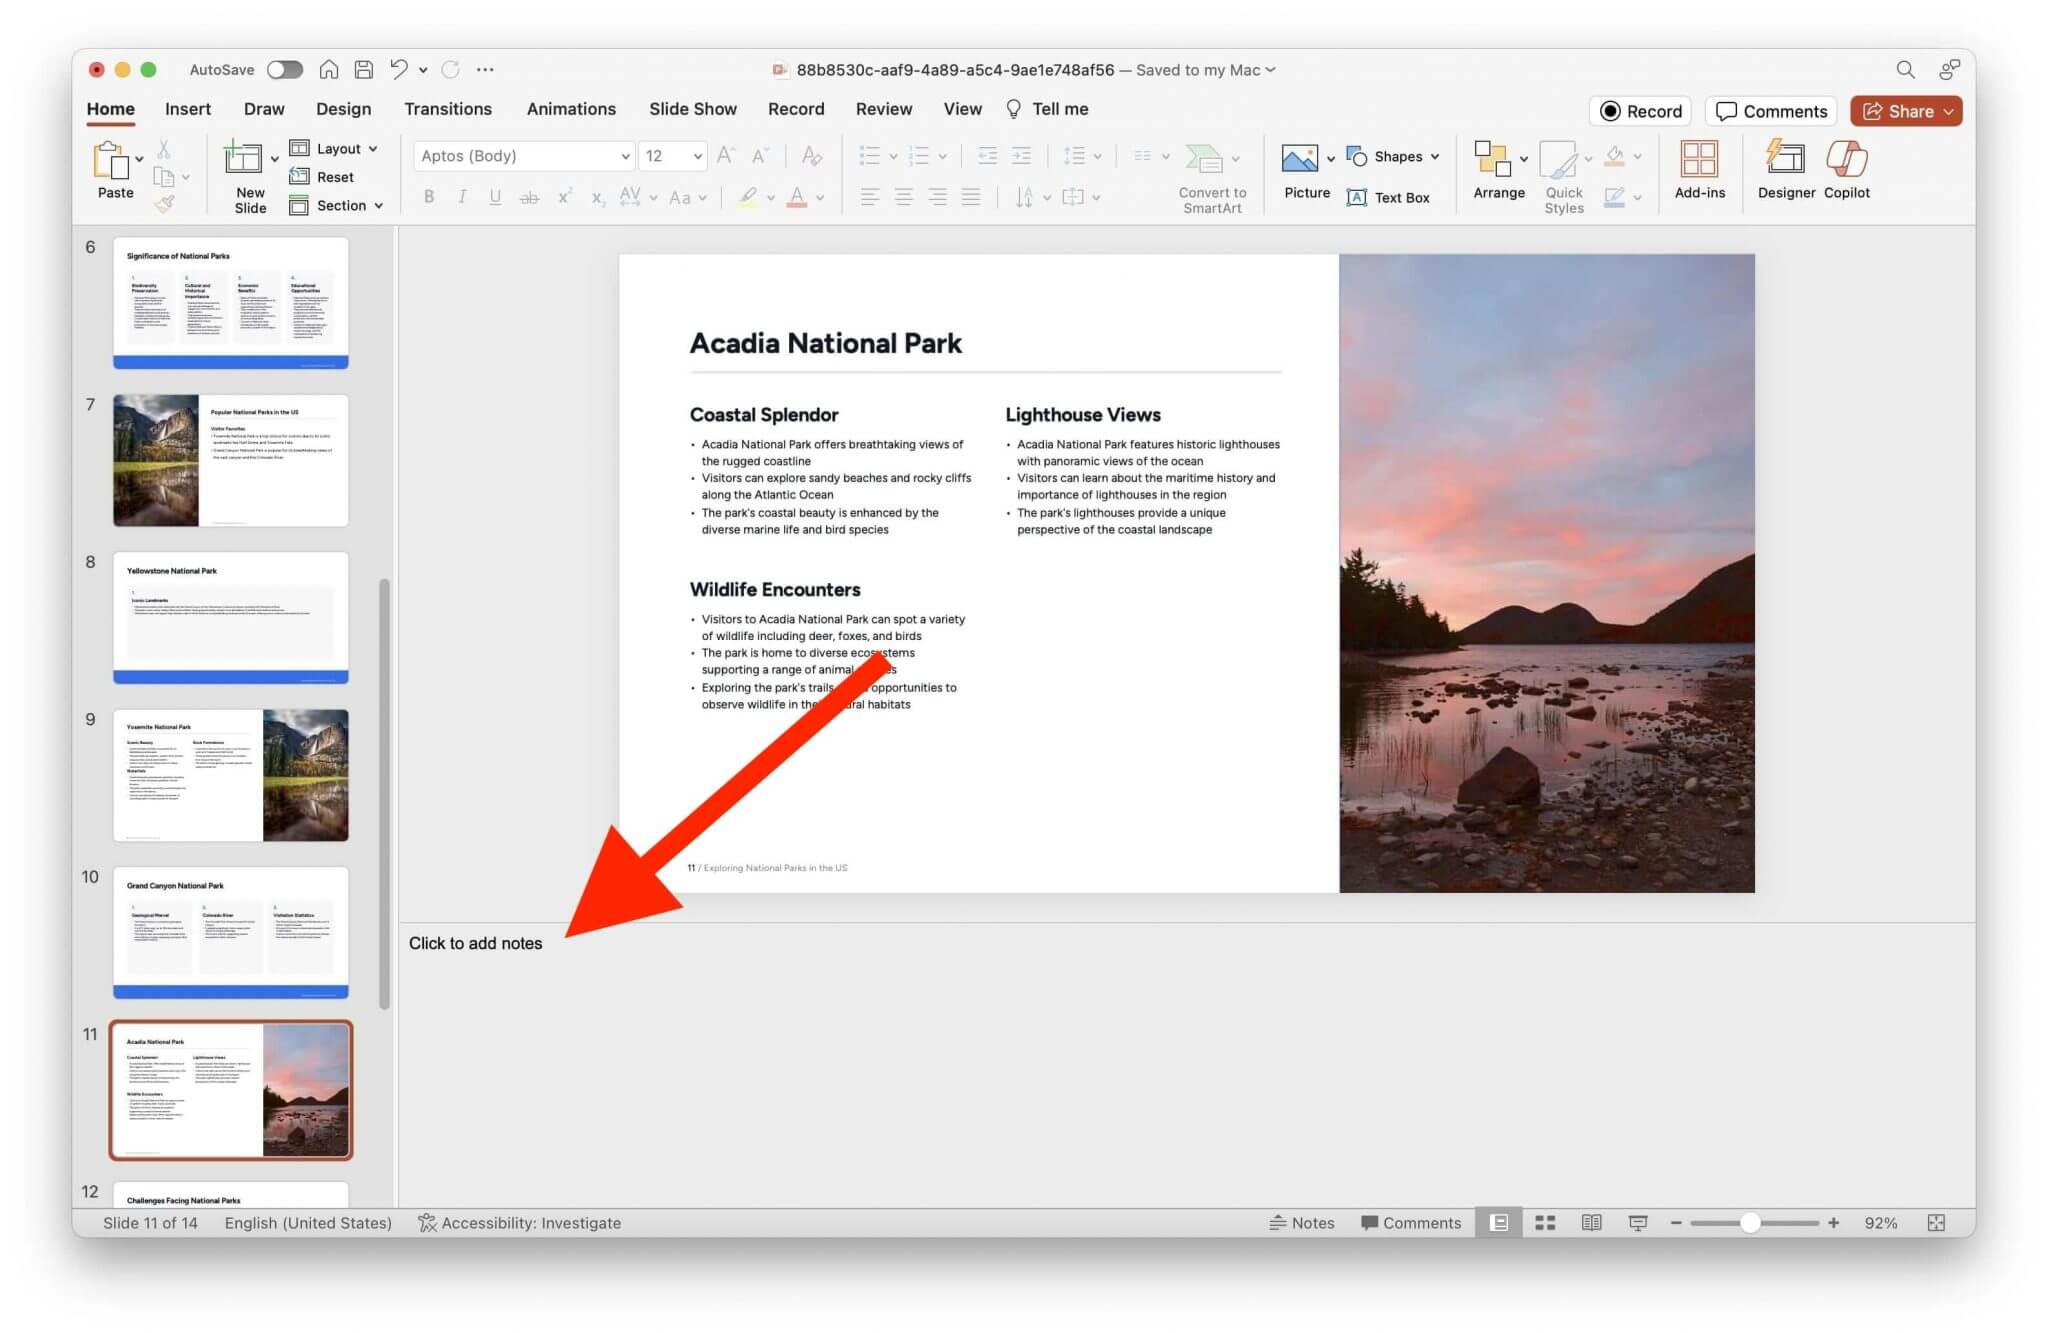Toggle underline formatting
This screenshot has width=2048, height=1333.
[x=495, y=197]
